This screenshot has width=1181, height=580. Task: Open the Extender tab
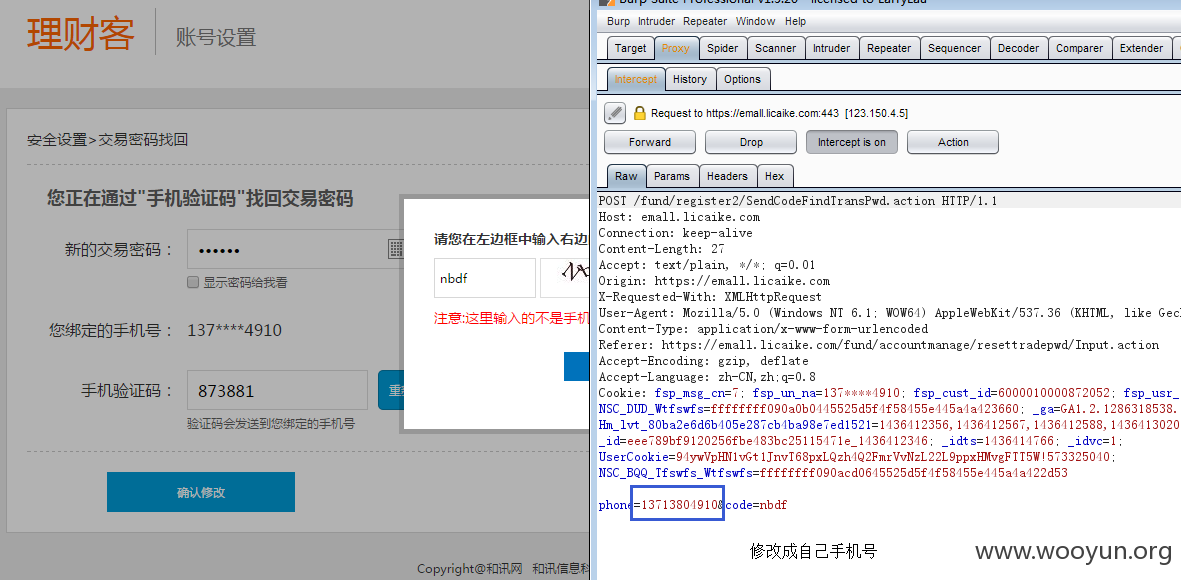click(x=1141, y=48)
